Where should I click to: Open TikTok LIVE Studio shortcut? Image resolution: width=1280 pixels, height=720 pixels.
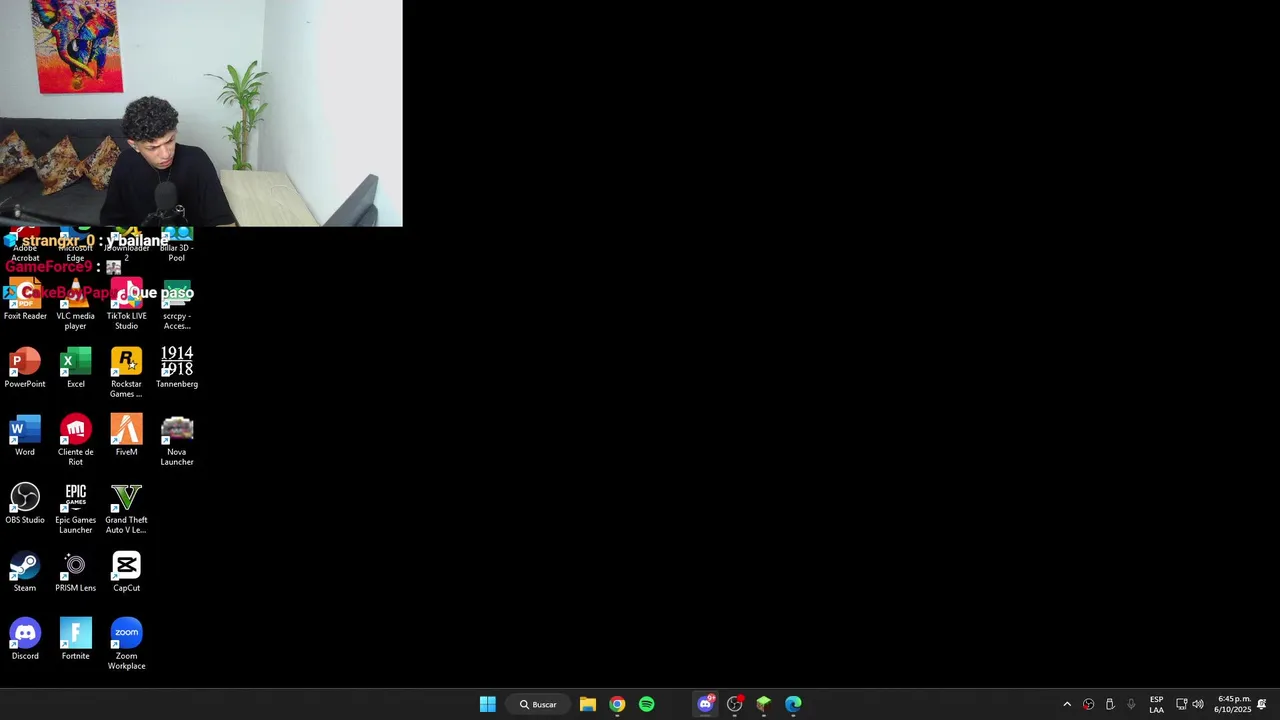pyautogui.click(x=126, y=305)
